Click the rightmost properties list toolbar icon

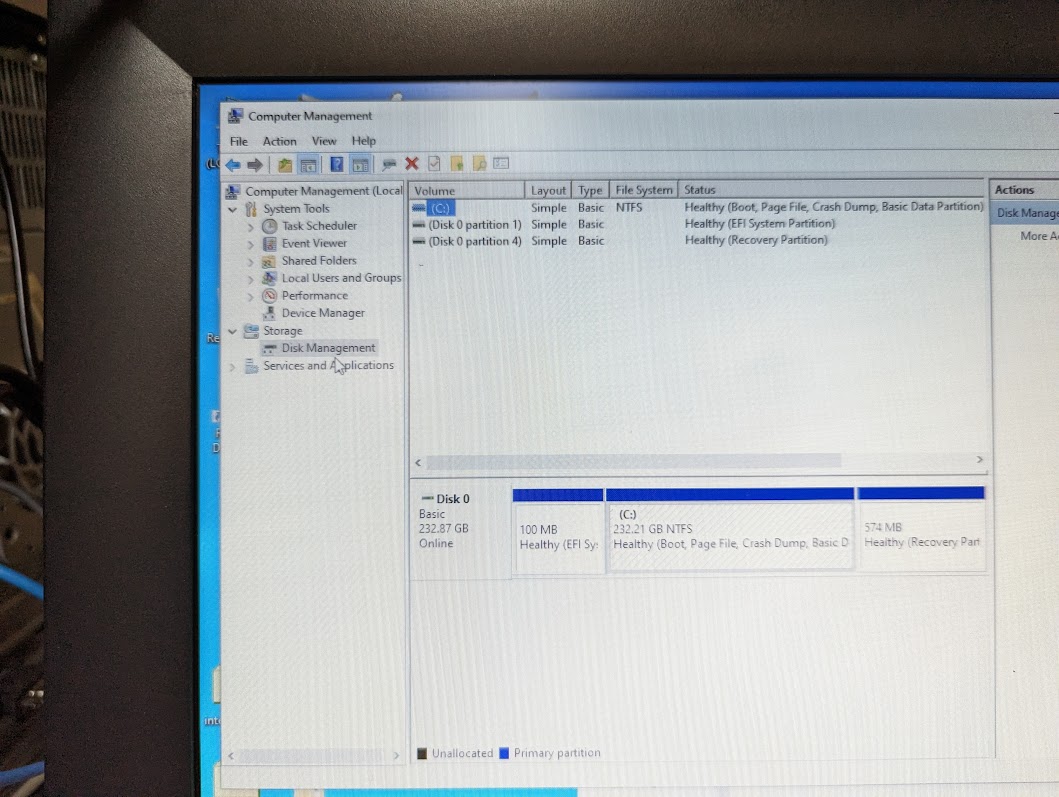coord(499,163)
